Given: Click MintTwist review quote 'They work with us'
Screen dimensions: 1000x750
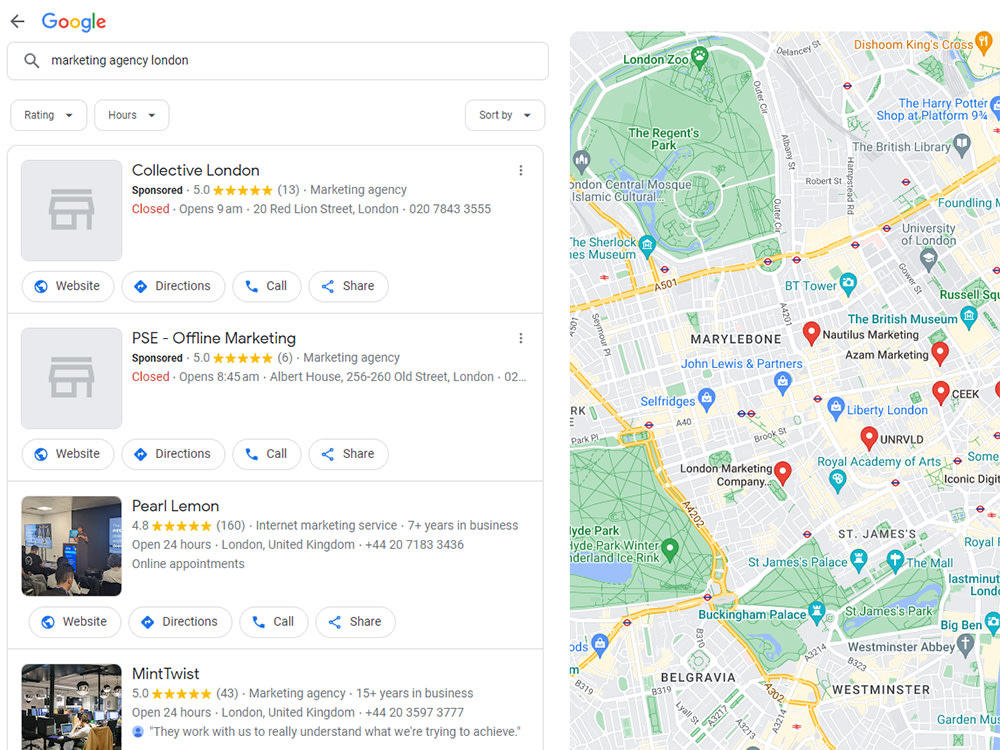Looking at the screenshot, I should coord(334,732).
